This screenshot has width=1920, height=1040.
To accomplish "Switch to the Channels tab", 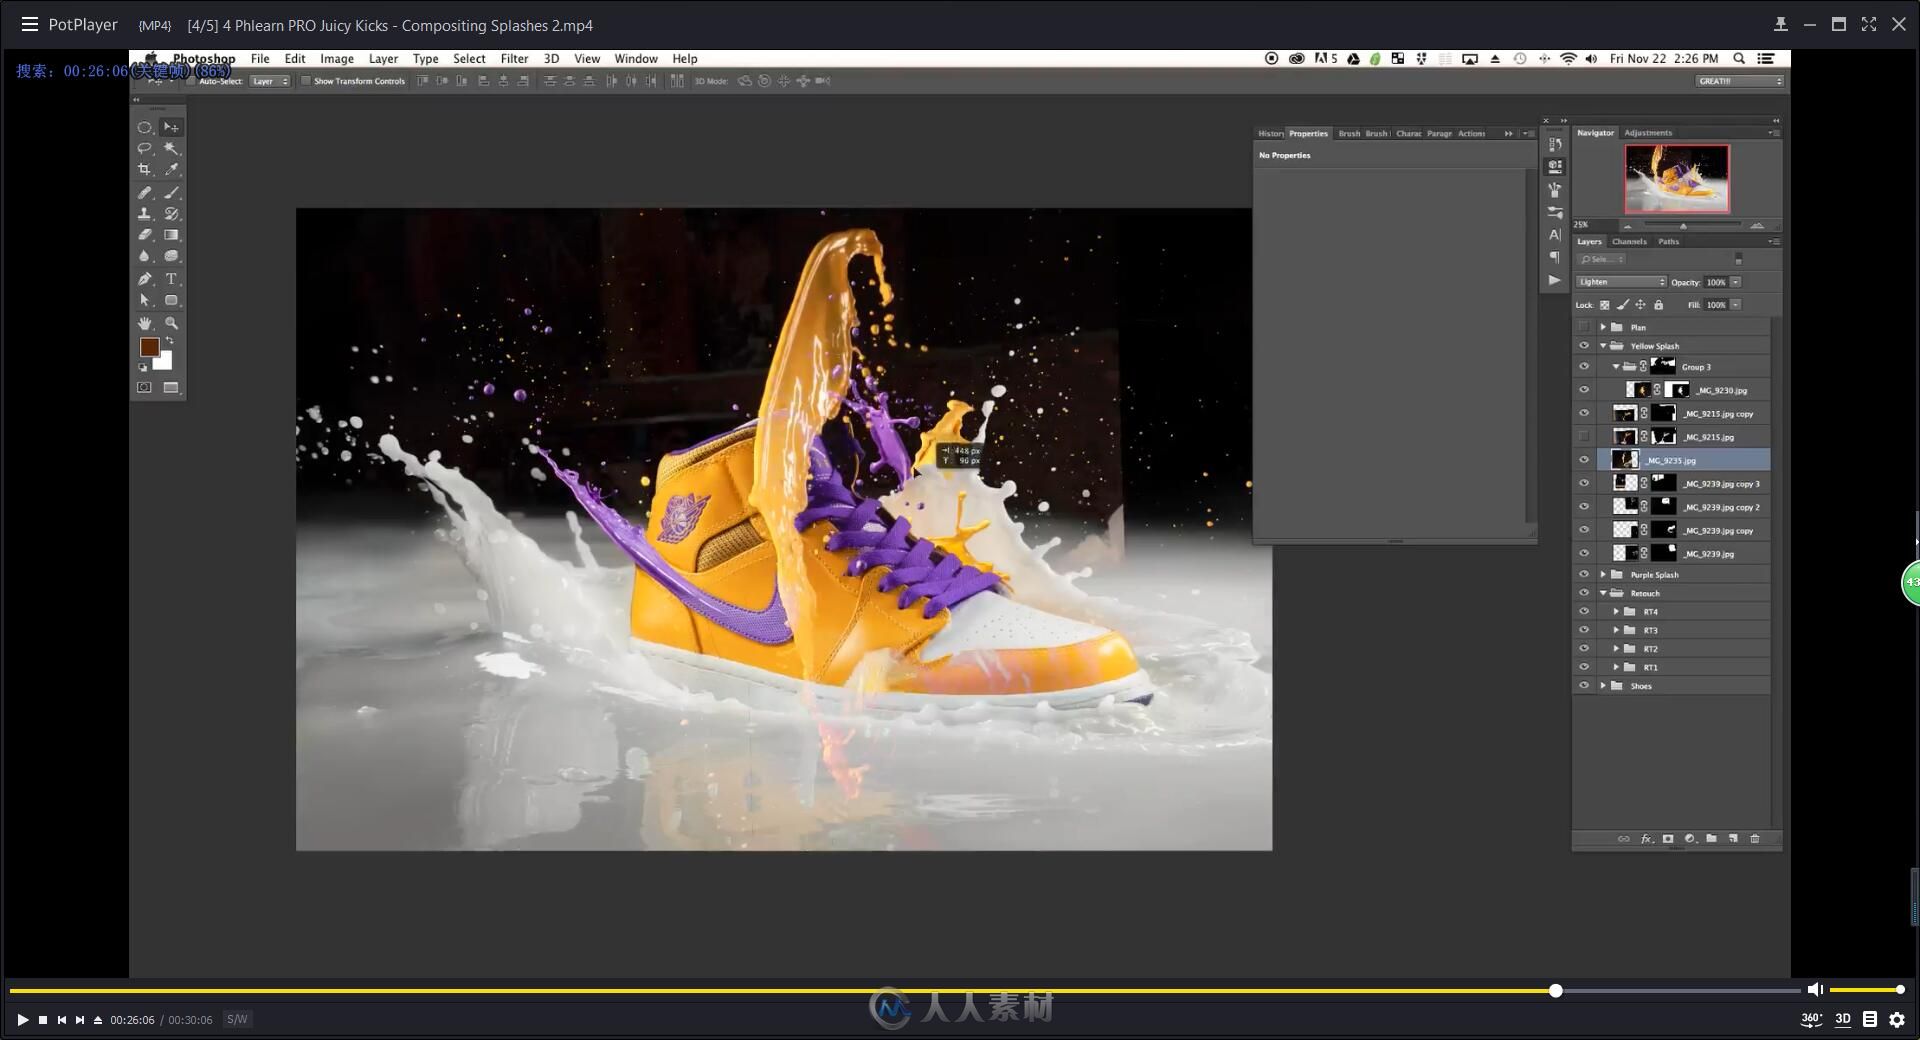I will [x=1629, y=242].
